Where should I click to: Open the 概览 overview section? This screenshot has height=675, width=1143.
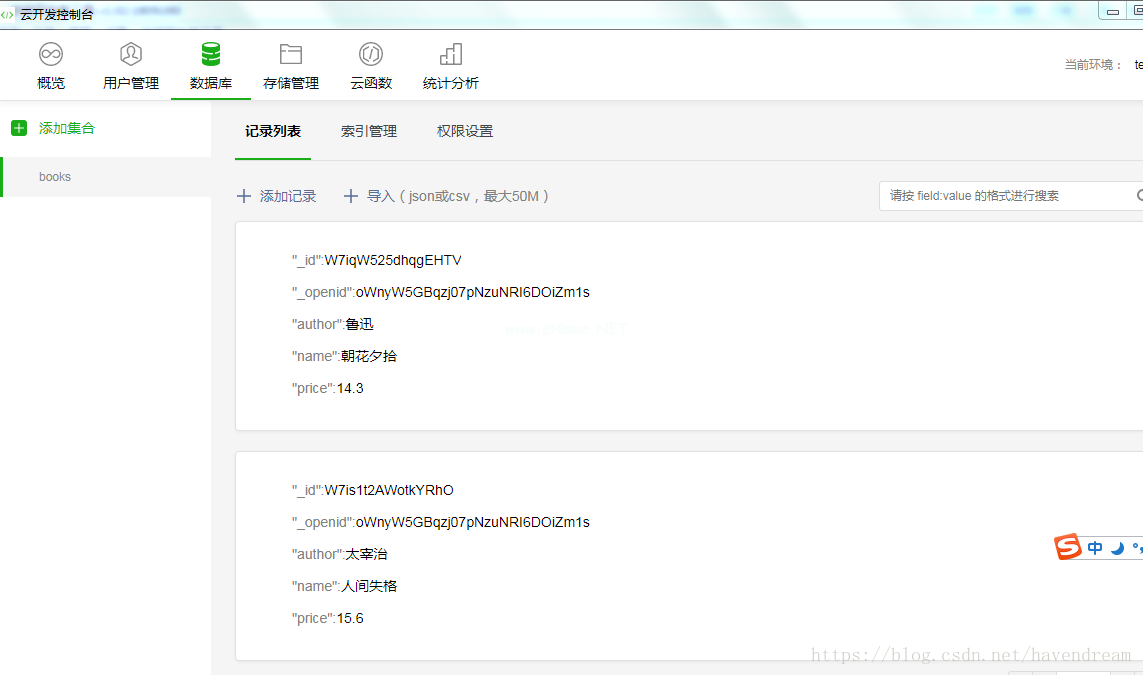pos(51,66)
